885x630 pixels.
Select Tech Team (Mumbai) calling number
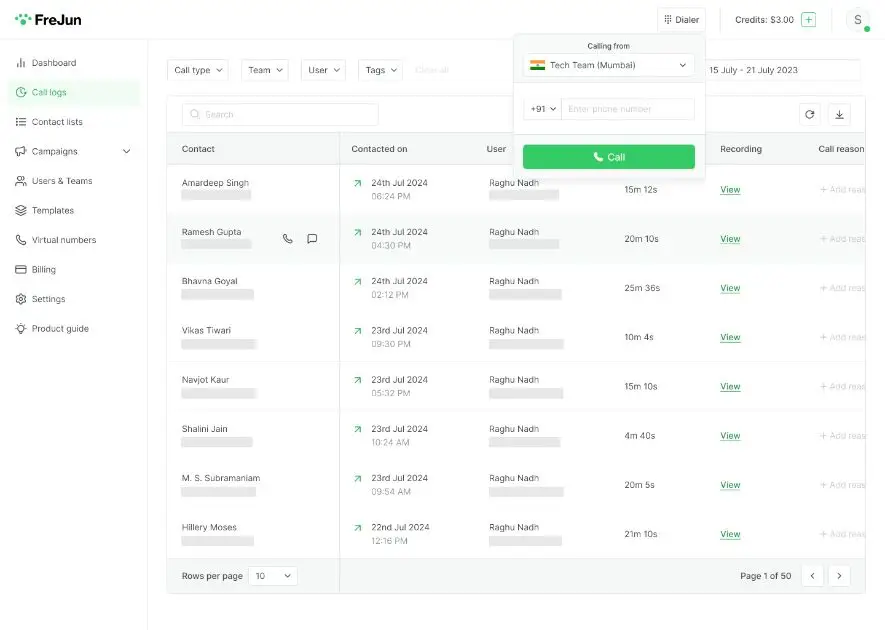coord(608,65)
